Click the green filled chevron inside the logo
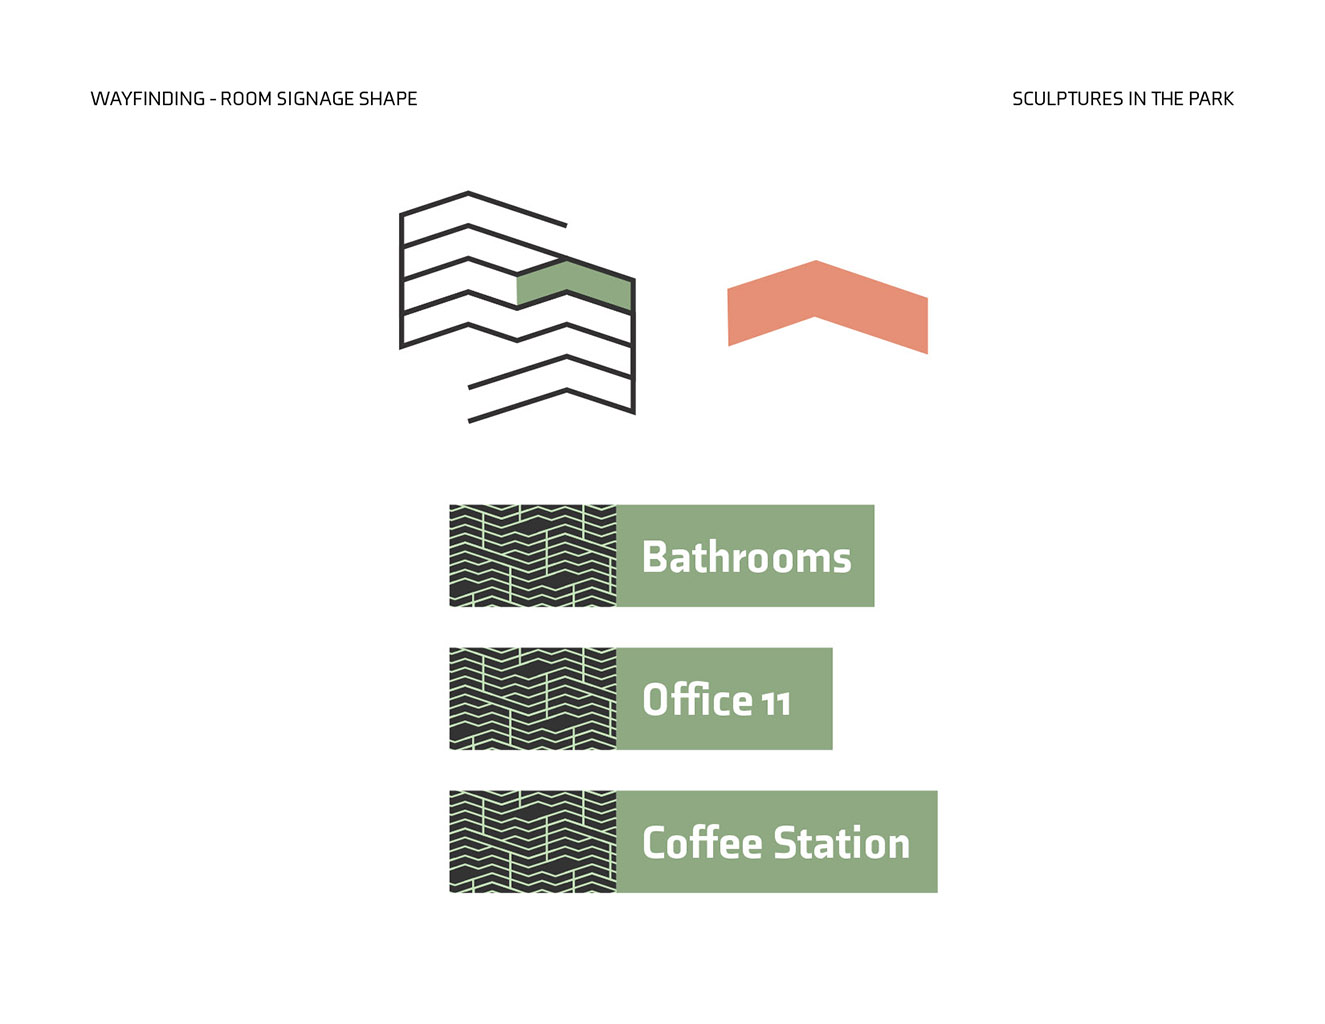This screenshot has width=1325, height=1024. coord(574,285)
